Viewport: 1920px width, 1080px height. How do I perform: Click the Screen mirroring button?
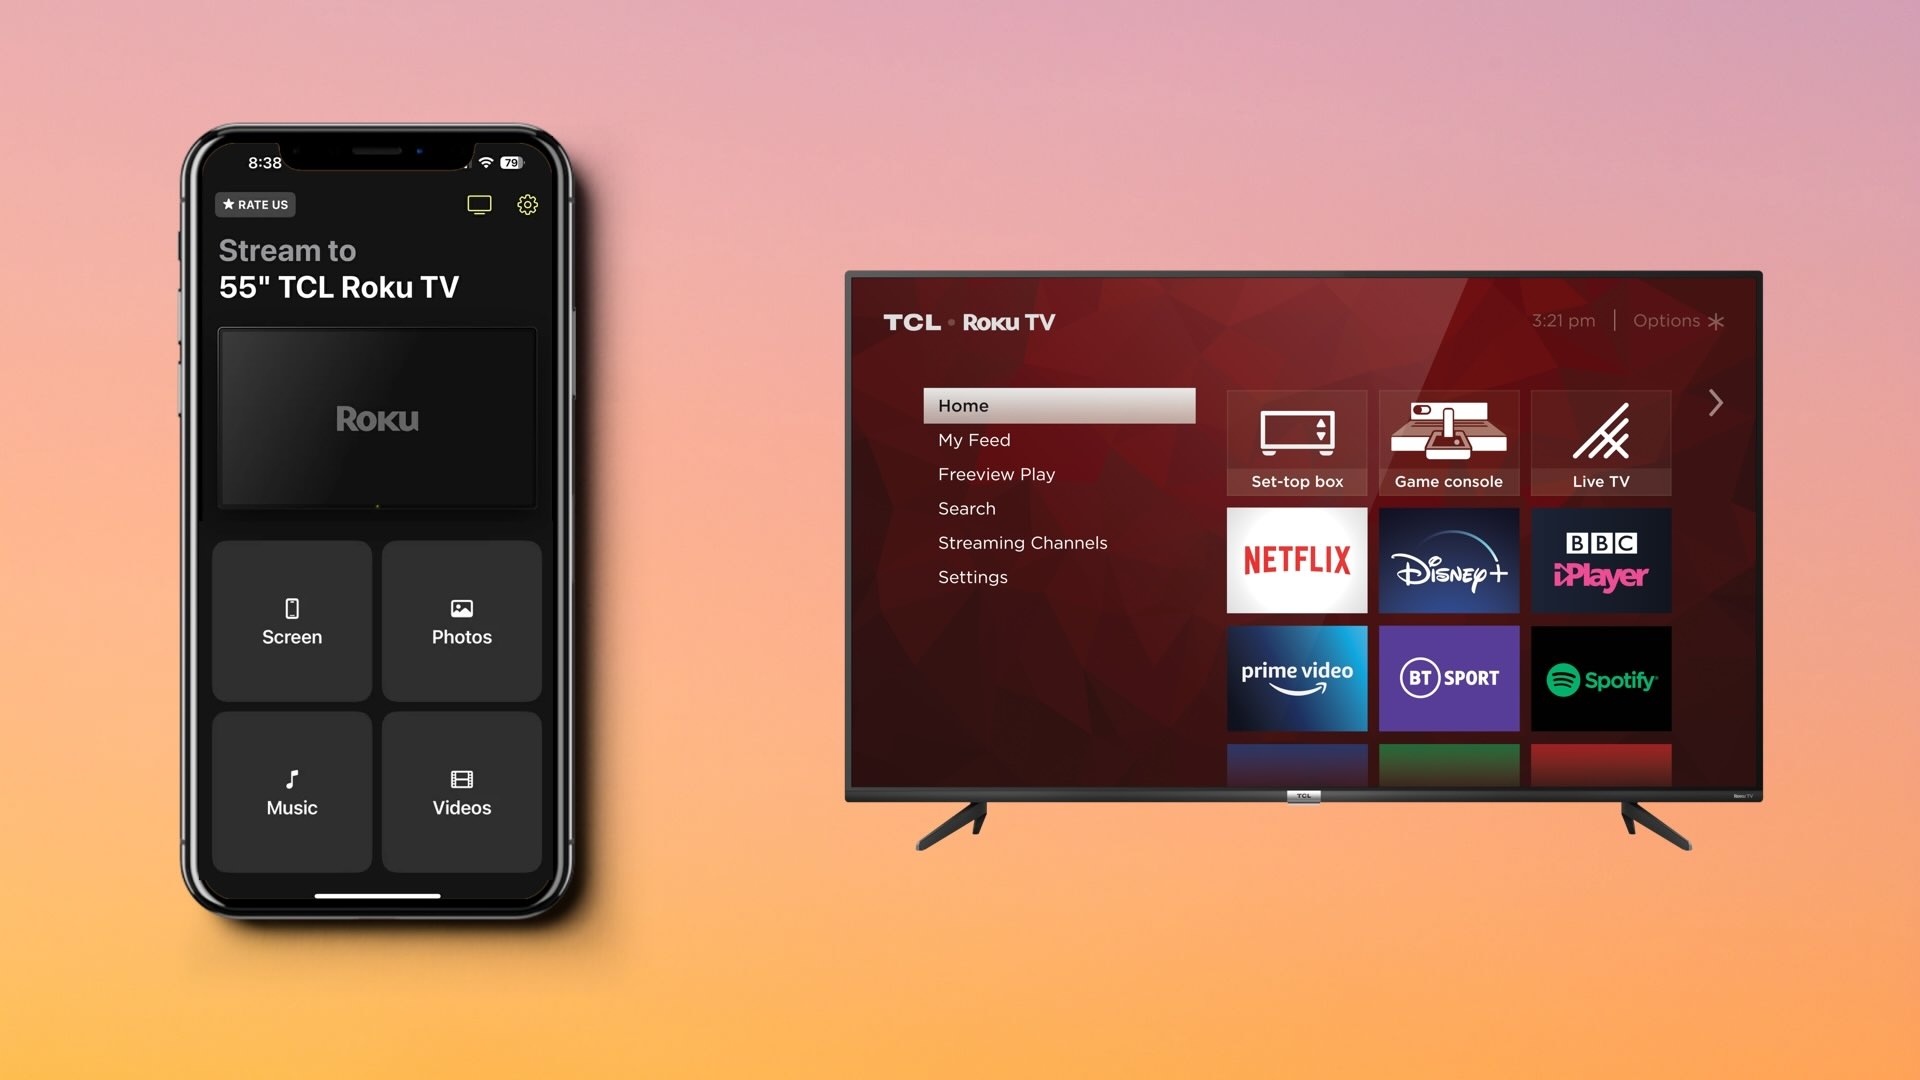(x=291, y=620)
